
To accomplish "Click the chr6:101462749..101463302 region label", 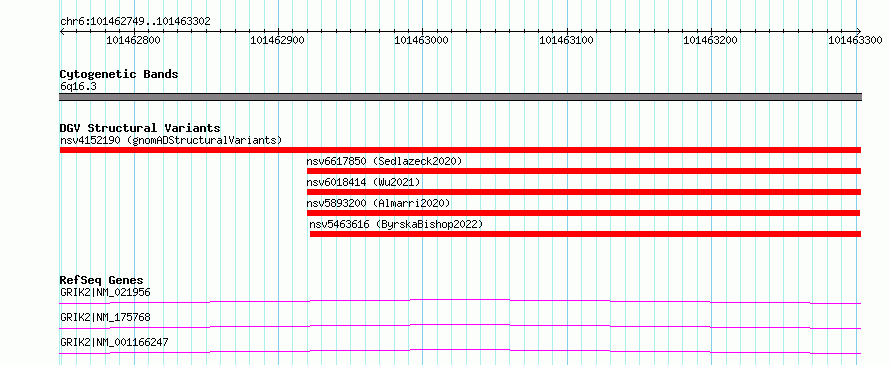I will click(x=135, y=22).
